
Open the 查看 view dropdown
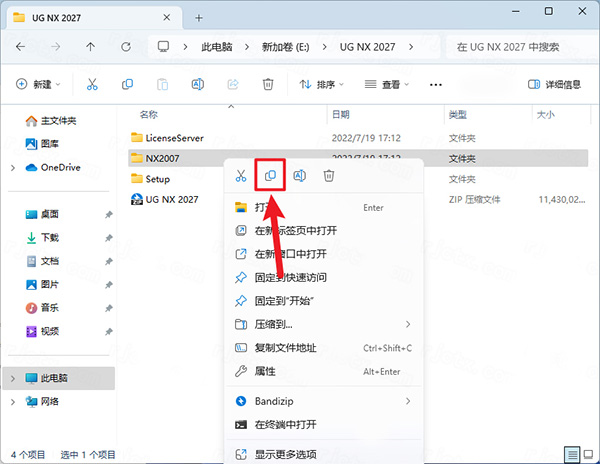386,84
